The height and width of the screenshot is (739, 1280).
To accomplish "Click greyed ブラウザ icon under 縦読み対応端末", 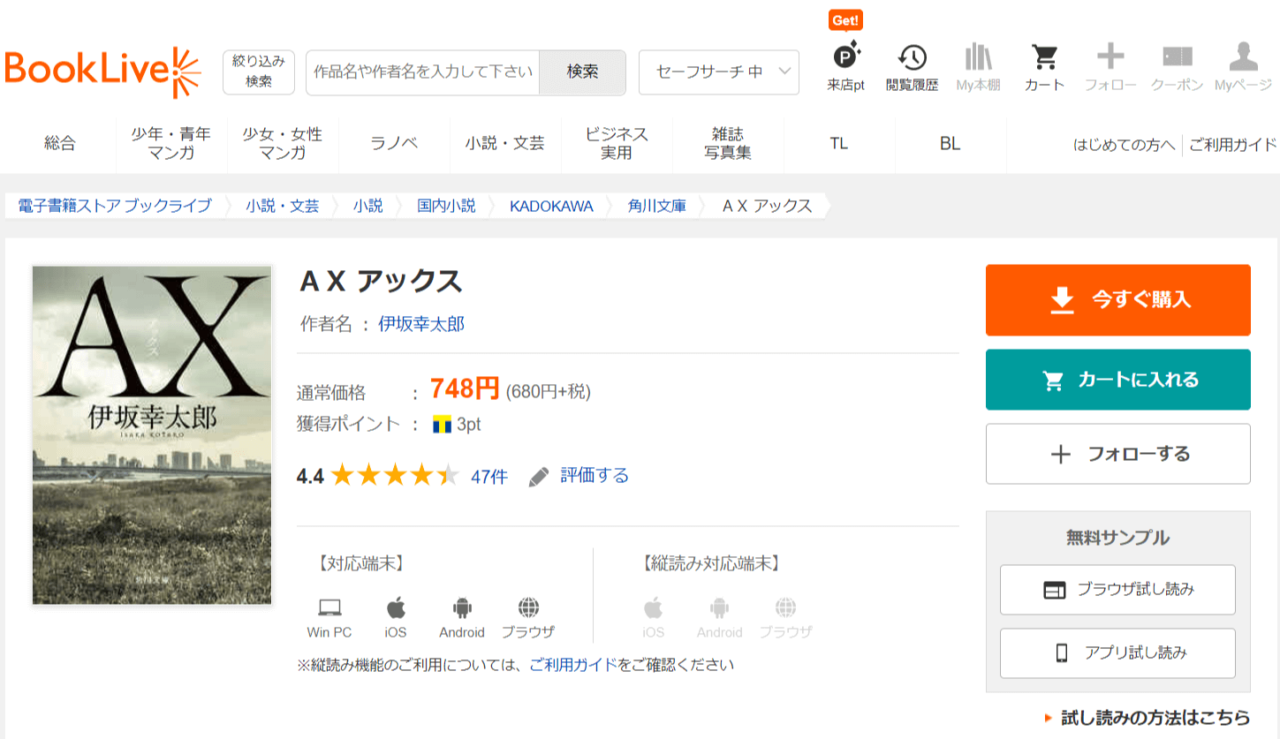I will click(x=786, y=607).
